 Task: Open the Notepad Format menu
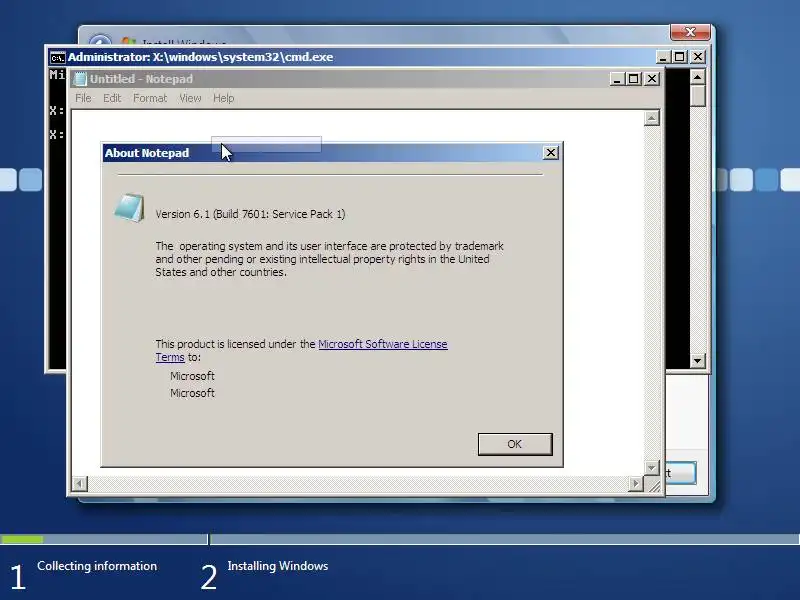coord(150,98)
